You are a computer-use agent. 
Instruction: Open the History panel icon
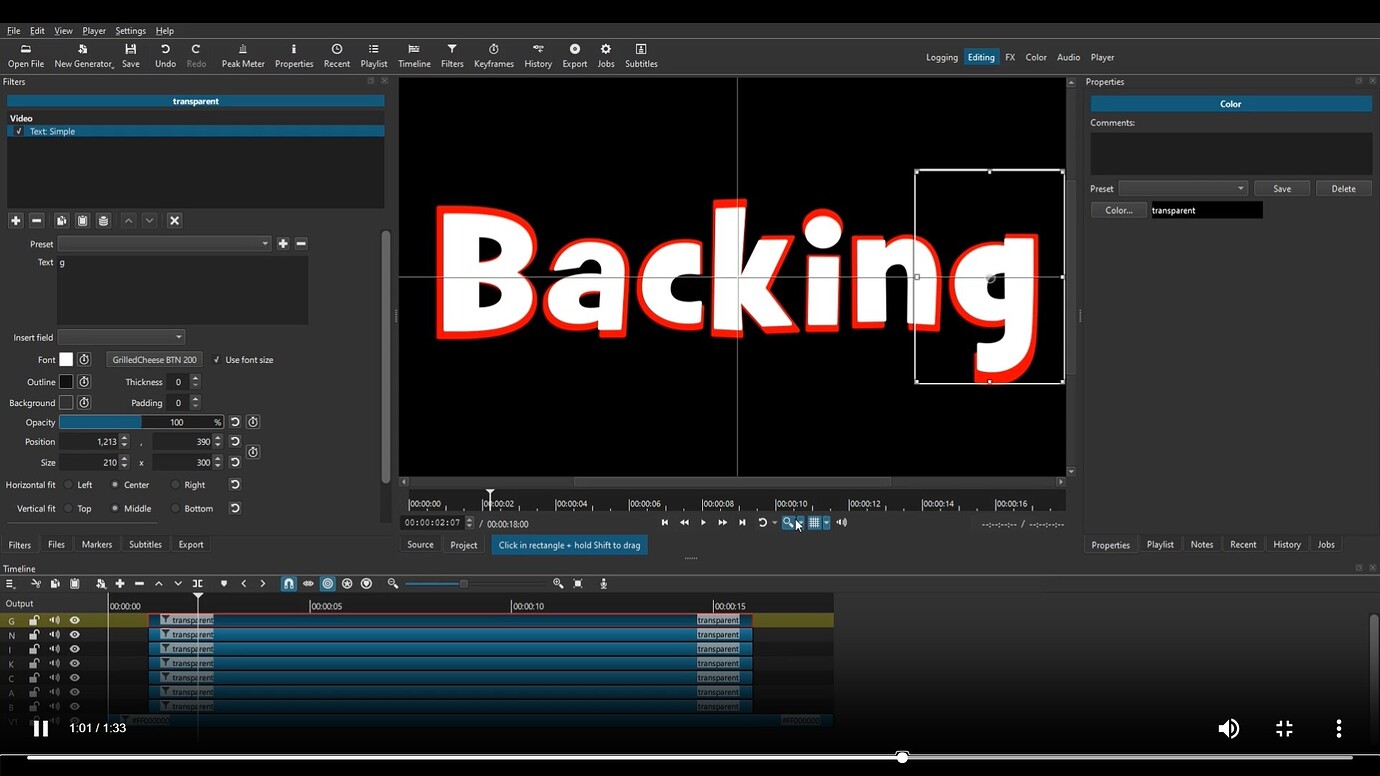pos(537,55)
